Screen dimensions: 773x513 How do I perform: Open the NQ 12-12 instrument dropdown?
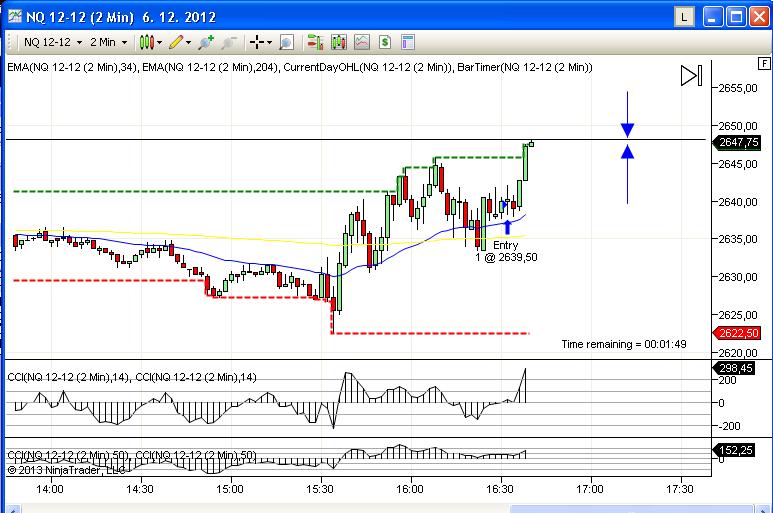point(53,42)
